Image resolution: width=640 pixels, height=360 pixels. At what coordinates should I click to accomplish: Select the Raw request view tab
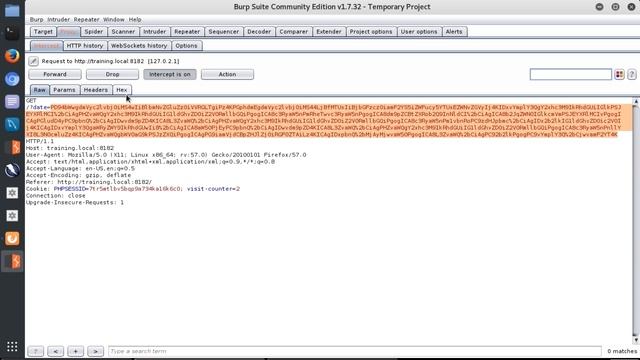[40, 90]
